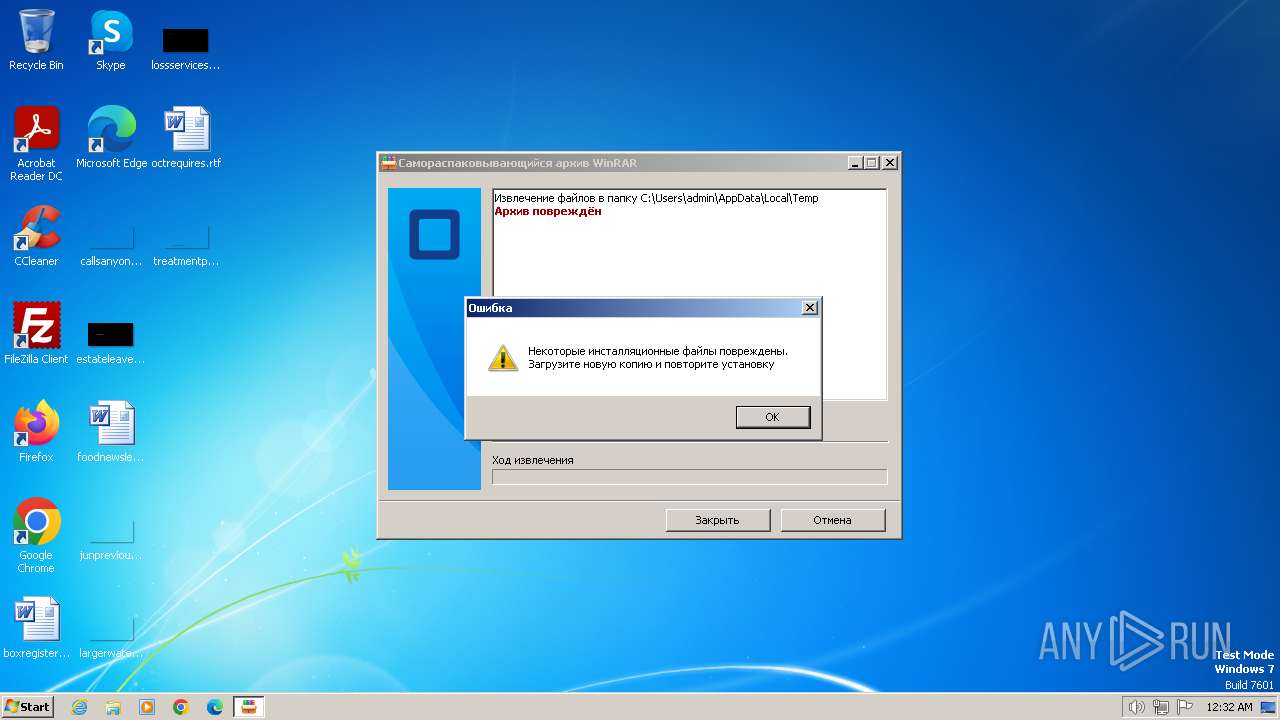Launch the Skype desktop shortcut

[111, 40]
